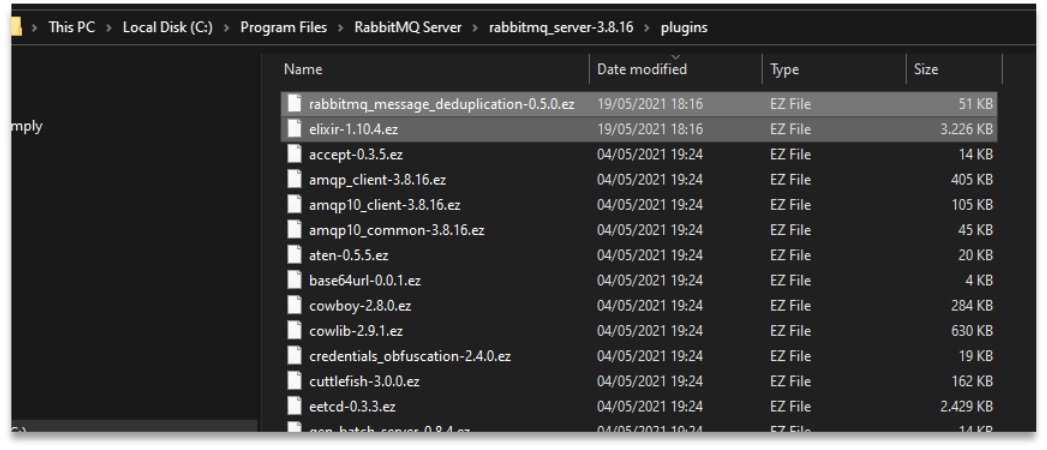This screenshot has width=1047, height=450.
Task: Go to Local Disk (C:) breadcrumb
Action: [x=168, y=28]
